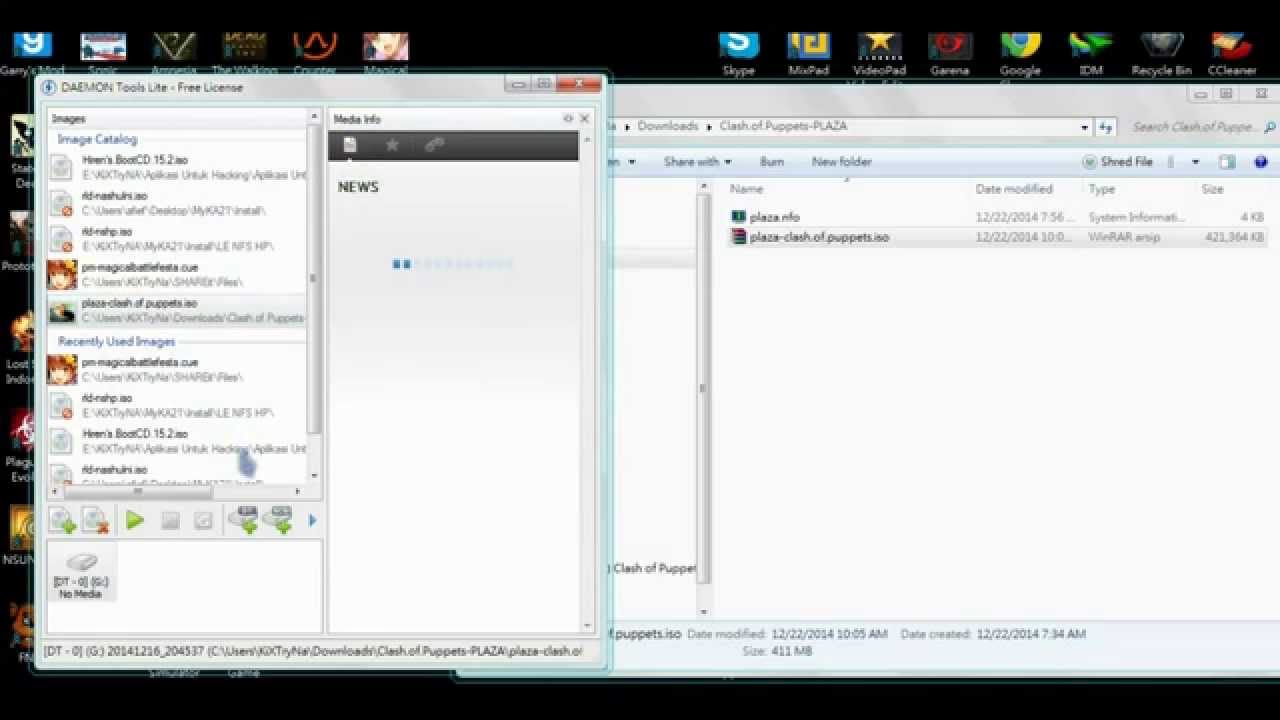This screenshot has height=720, width=1280.
Task: Click the Remove Image toolbar icon
Action: tap(96, 520)
